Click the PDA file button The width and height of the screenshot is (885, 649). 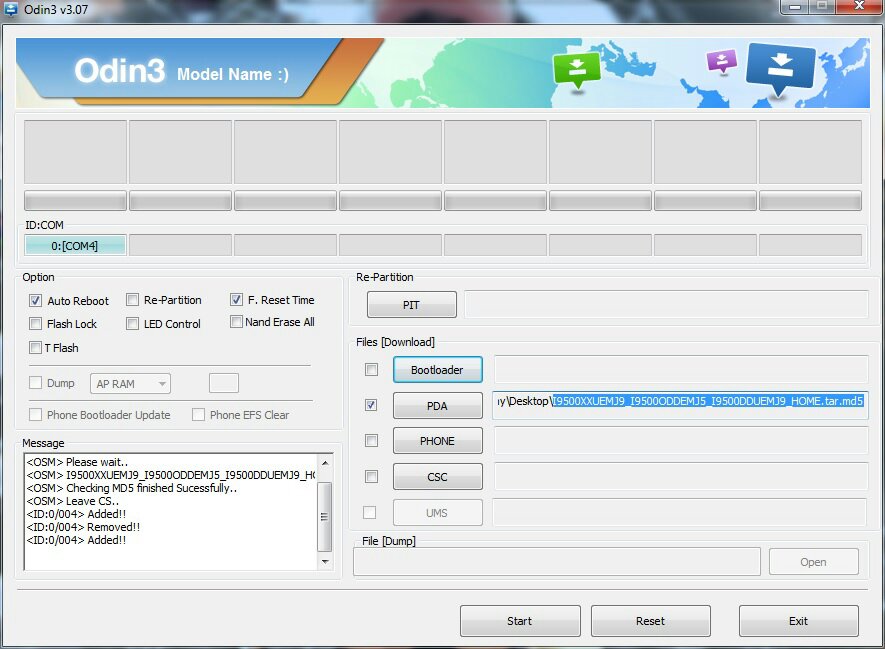[437, 406]
